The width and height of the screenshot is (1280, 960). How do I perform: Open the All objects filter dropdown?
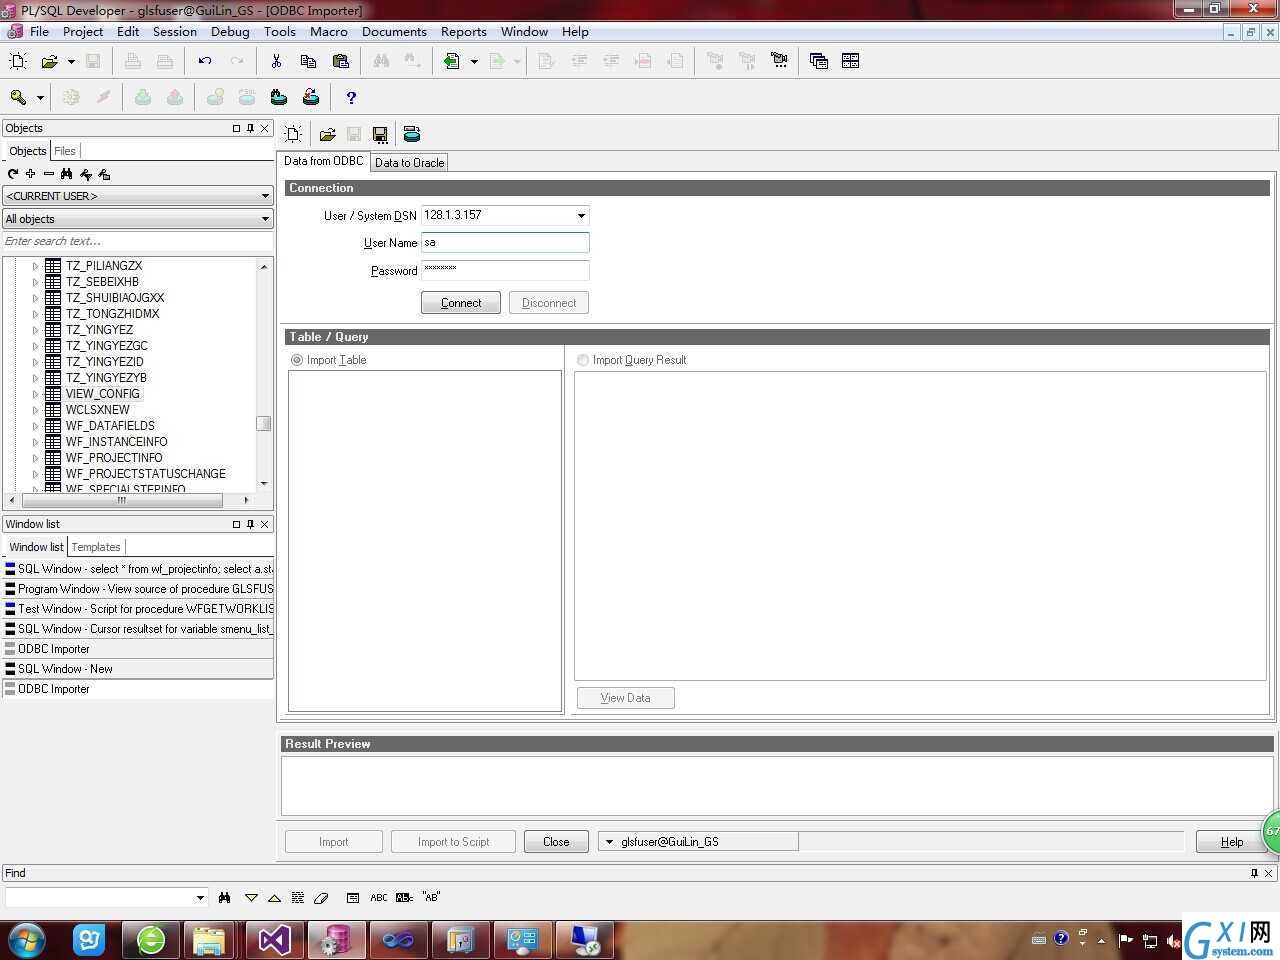(x=265, y=219)
